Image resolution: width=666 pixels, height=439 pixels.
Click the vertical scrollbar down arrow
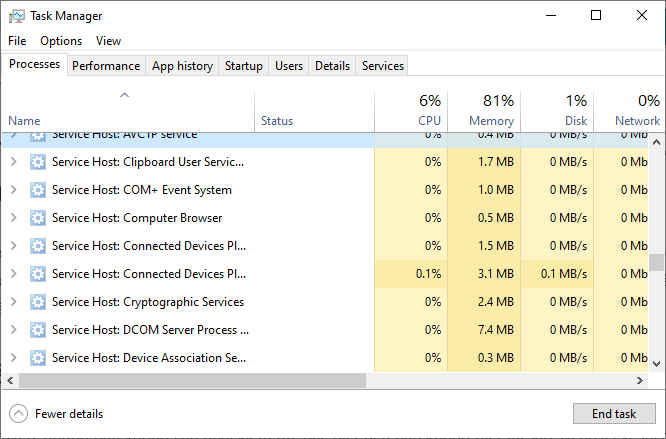click(657, 365)
